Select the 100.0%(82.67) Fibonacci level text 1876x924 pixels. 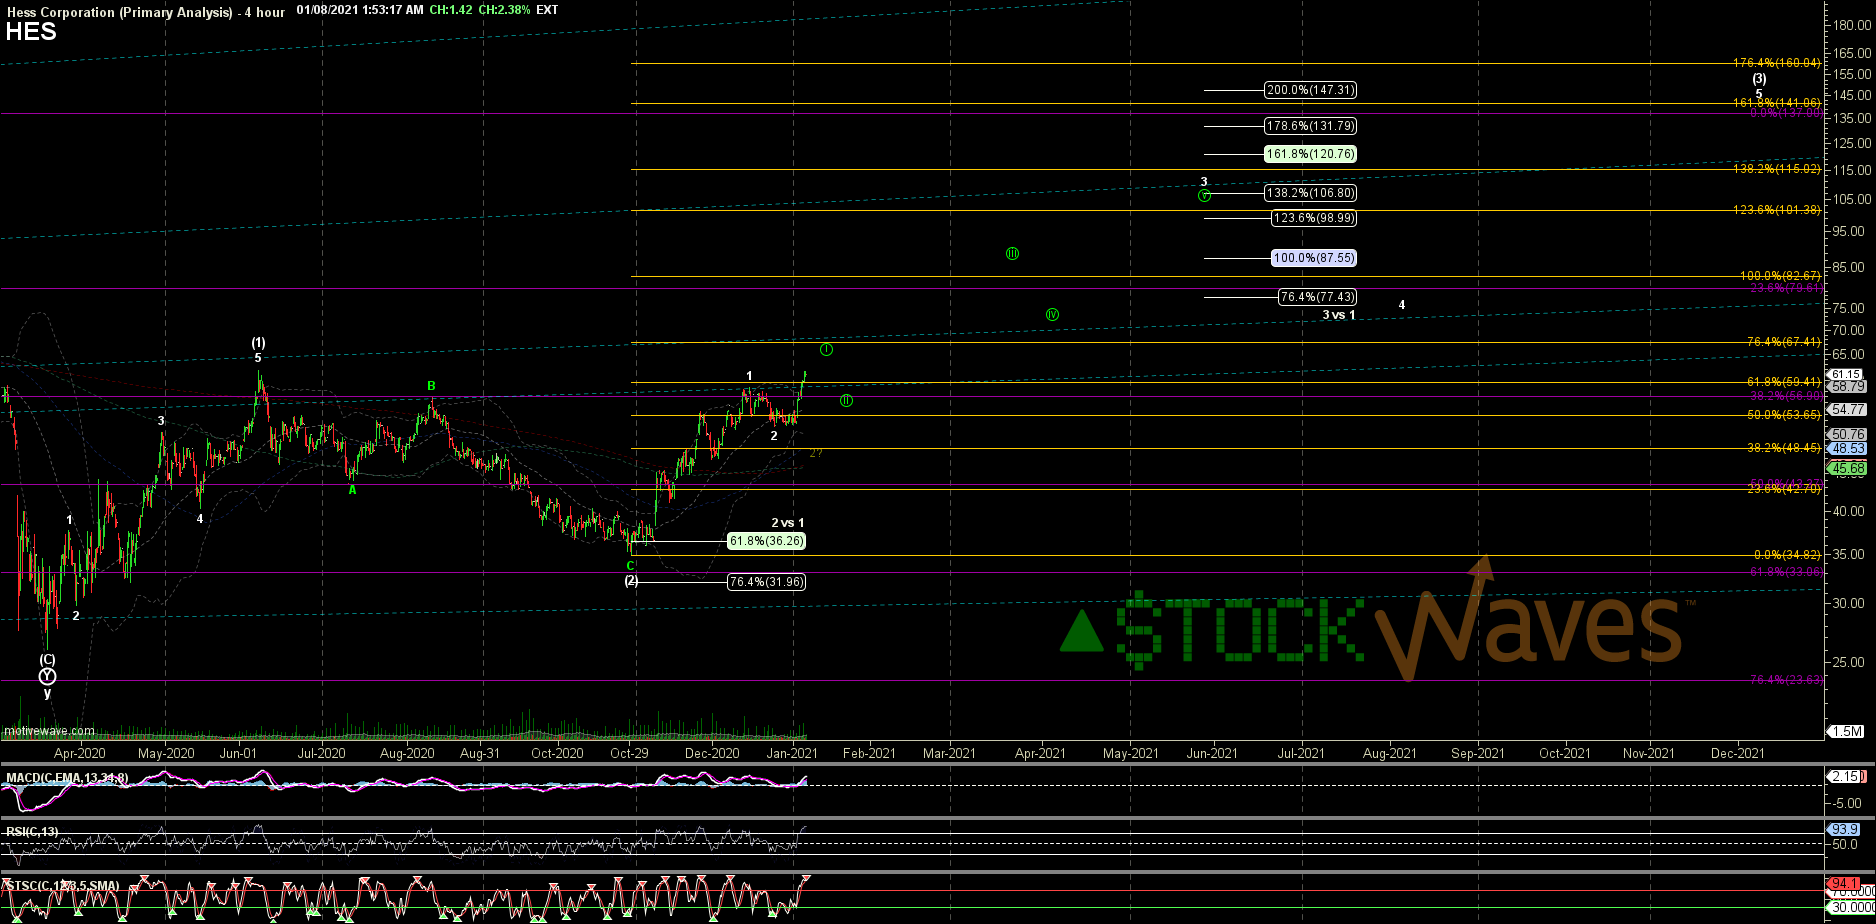click(x=1781, y=275)
